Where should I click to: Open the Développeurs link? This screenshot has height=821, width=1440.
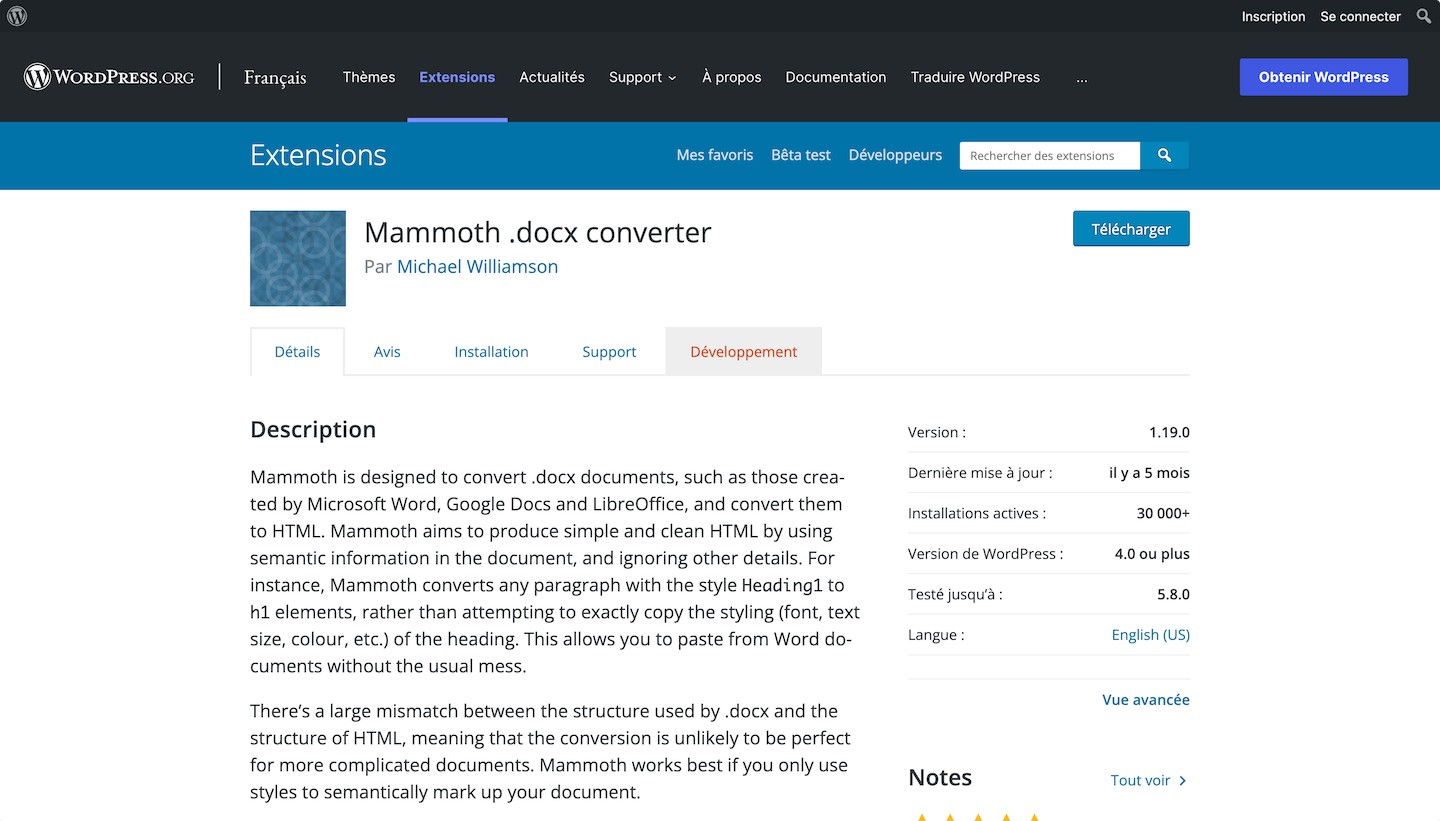pyautogui.click(x=895, y=155)
